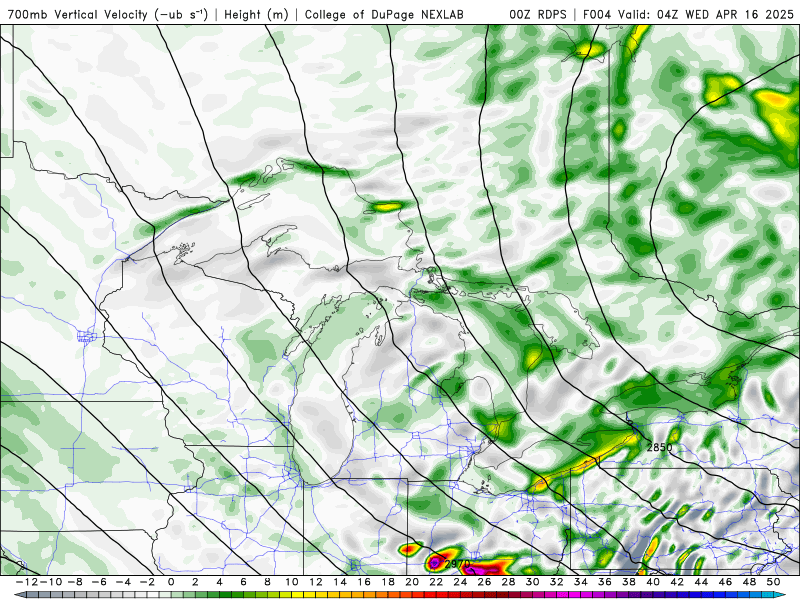Click the '6' value on the color scale
Viewport: 800px width, 600px height.
tap(243, 582)
